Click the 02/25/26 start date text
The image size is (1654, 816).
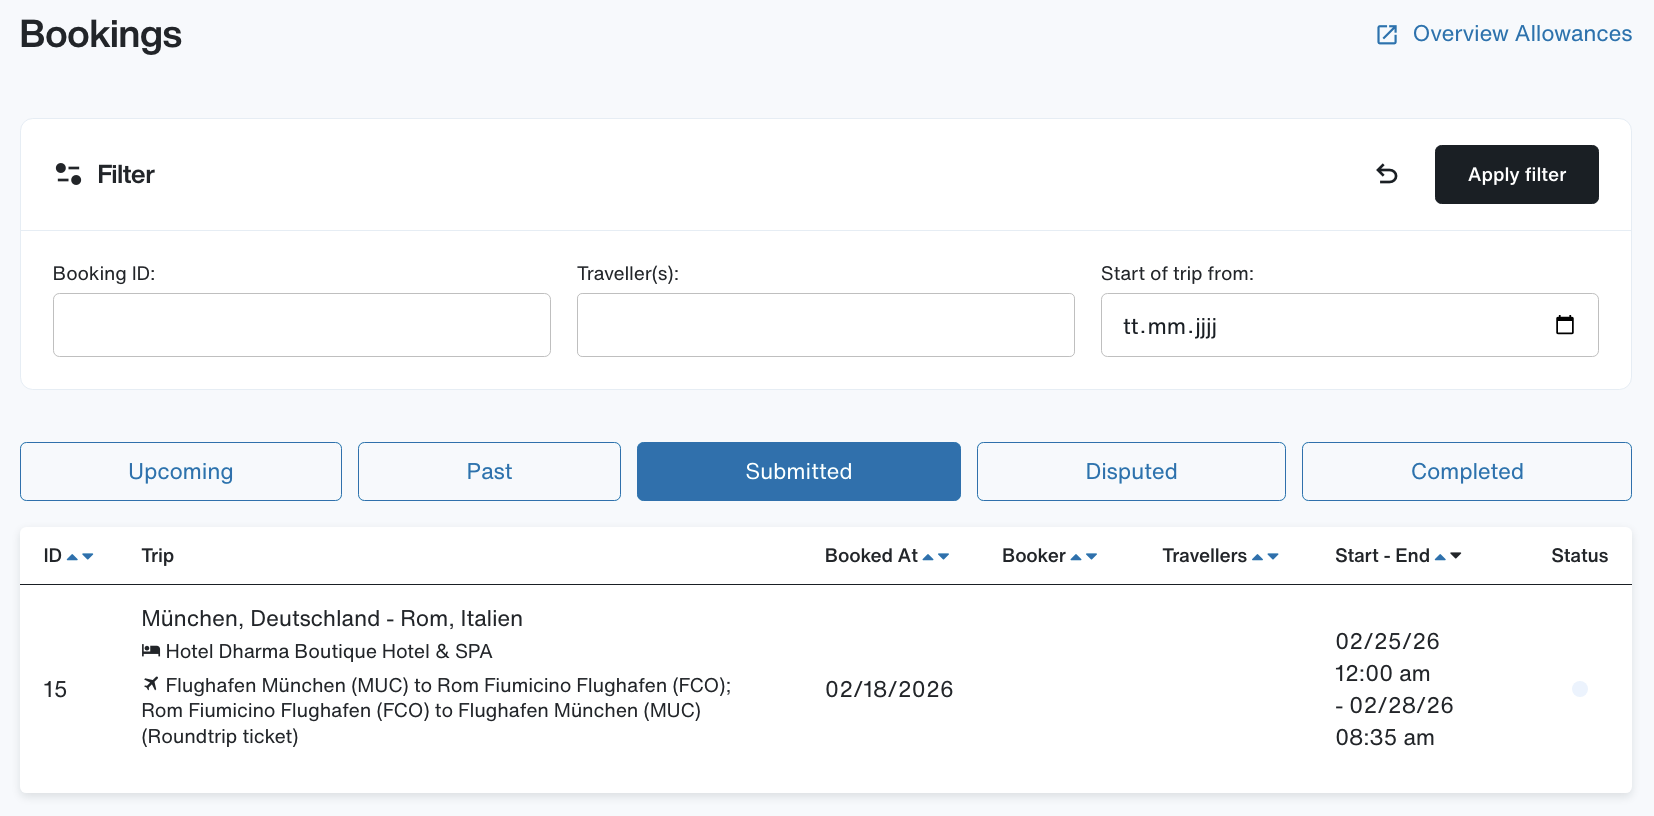(1387, 641)
